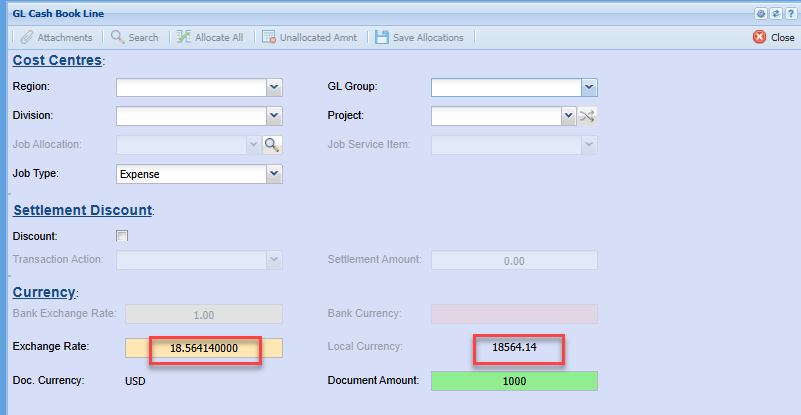
Task: Click inside the Project combo box
Action: pyautogui.click(x=497, y=116)
